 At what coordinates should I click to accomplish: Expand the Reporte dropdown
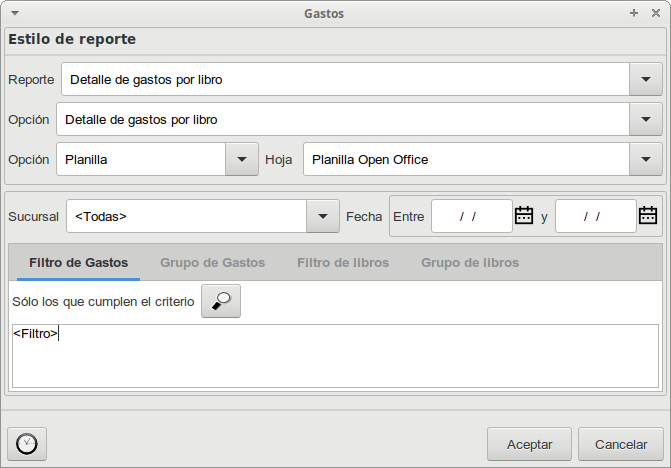pos(646,79)
